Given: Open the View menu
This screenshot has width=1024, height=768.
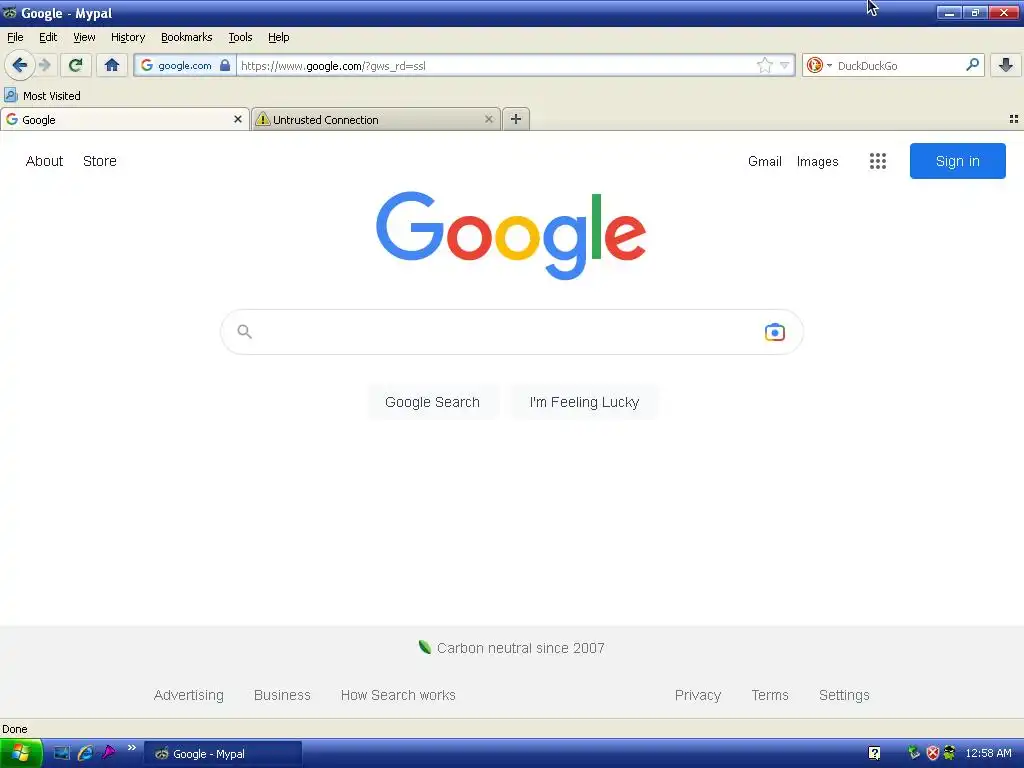Looking at the screenshot, I should (84, 37).
